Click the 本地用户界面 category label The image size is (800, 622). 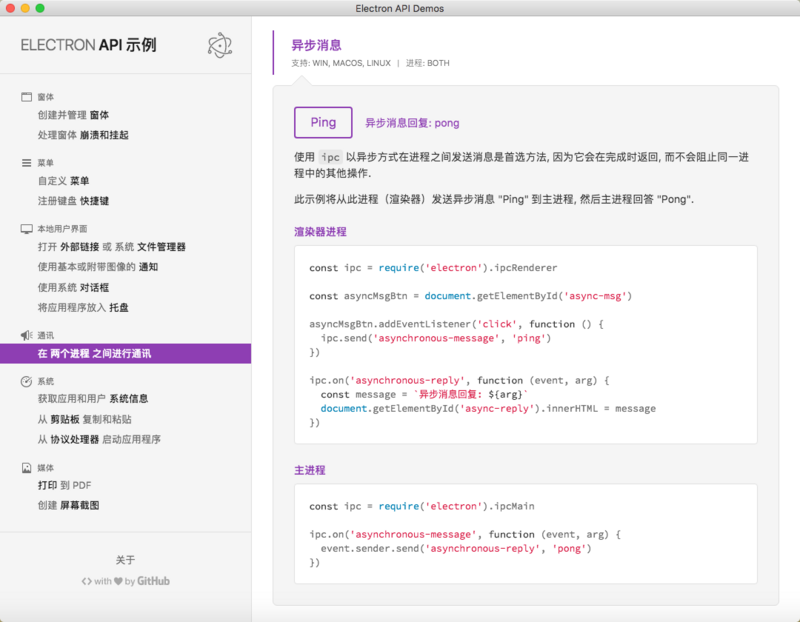[x=62, y=229]
